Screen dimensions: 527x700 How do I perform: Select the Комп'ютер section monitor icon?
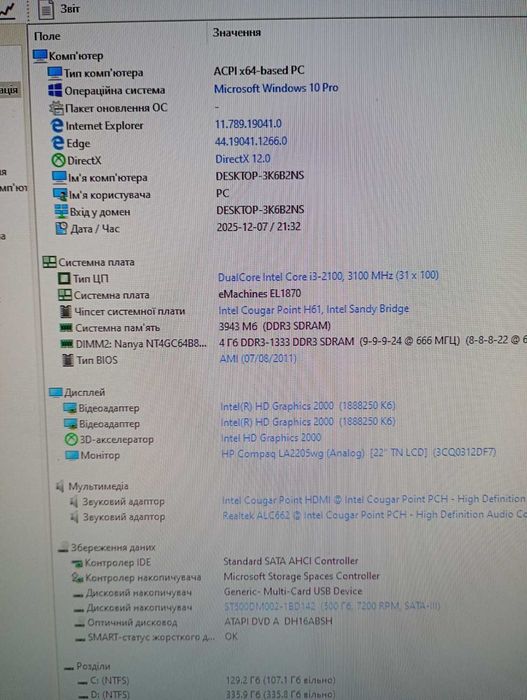click(40, 56)
